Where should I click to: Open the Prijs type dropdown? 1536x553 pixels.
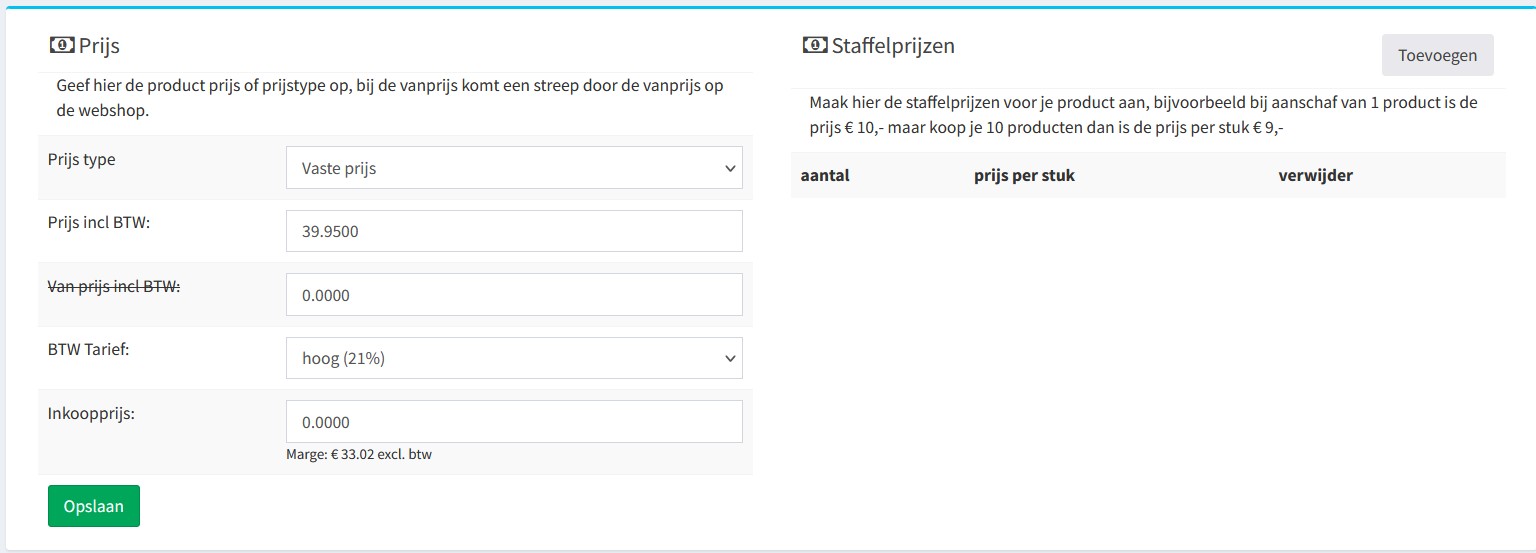[x=514, y=168]
